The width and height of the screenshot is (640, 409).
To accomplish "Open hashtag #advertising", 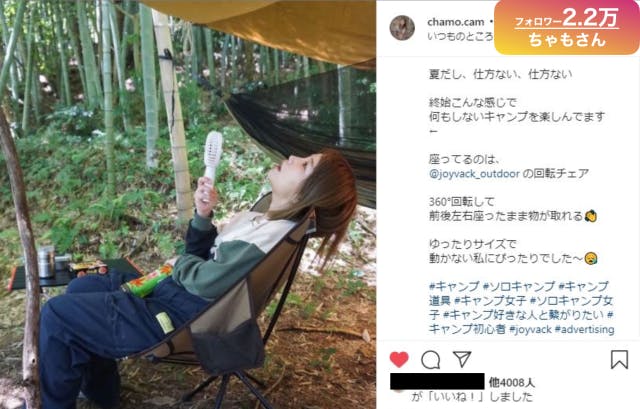I will pyautogui.click(x=584, y=329).
